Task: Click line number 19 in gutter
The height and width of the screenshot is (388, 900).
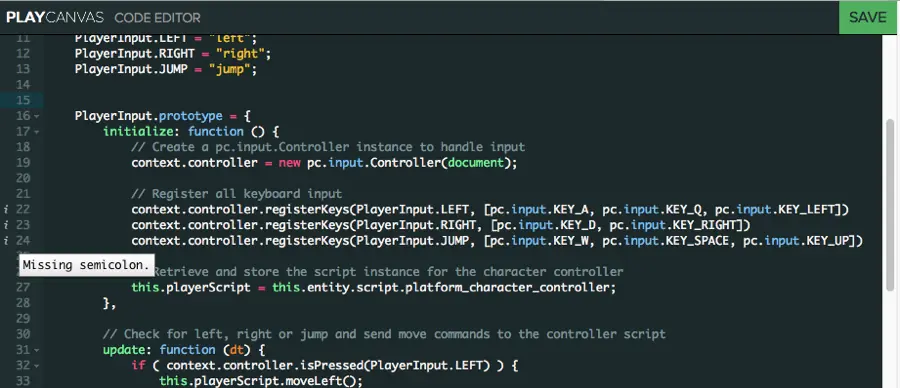Action: coord(23,162)
